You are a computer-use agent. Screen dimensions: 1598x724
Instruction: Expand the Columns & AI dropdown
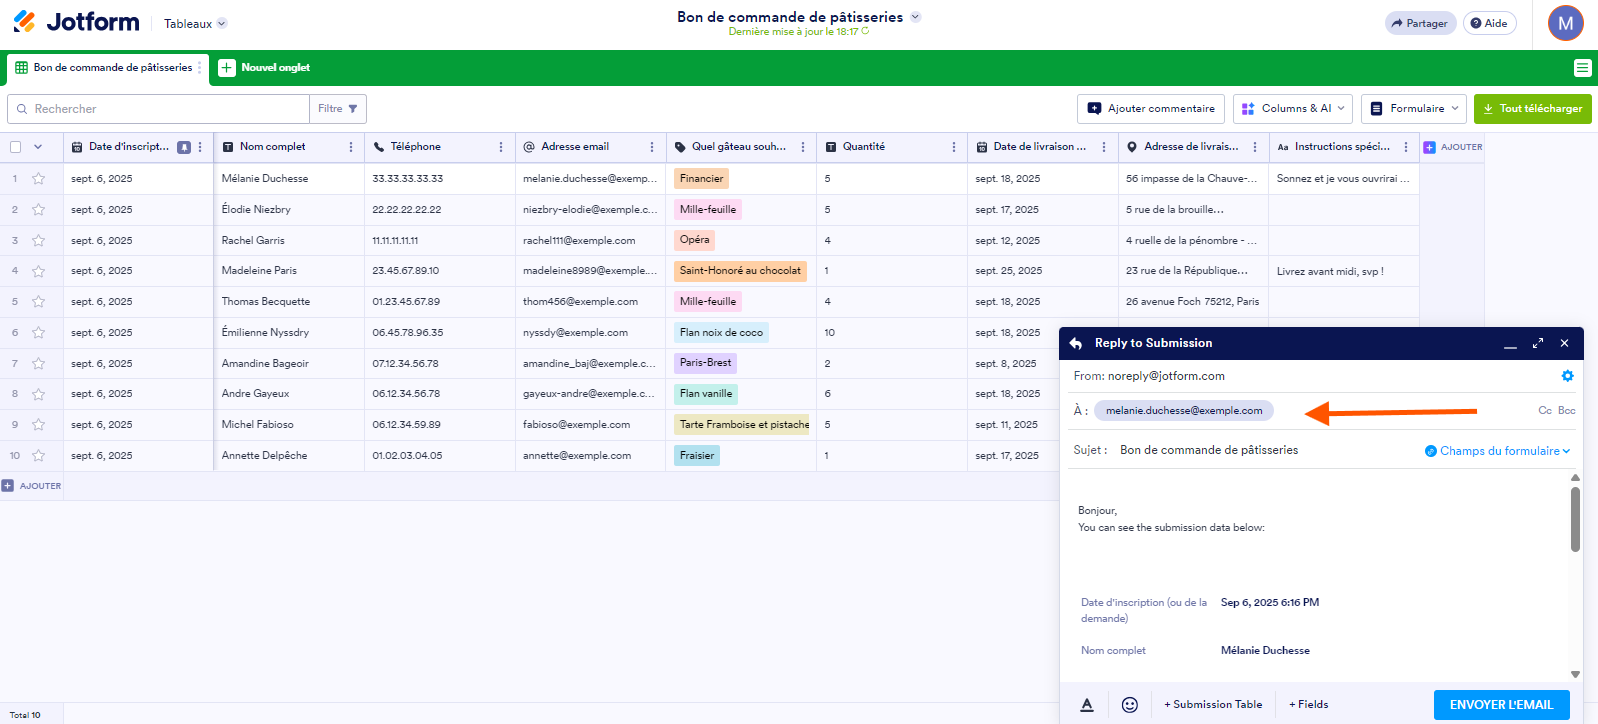pyautogui.click(x=1293, y=108)
